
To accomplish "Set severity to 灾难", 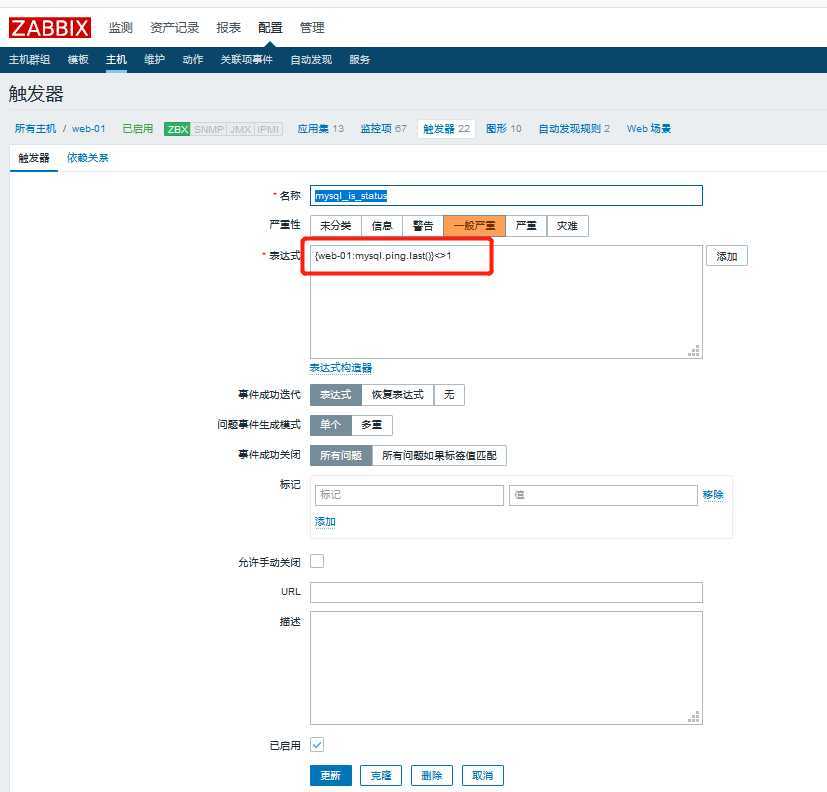I will (x=568, y=226).
